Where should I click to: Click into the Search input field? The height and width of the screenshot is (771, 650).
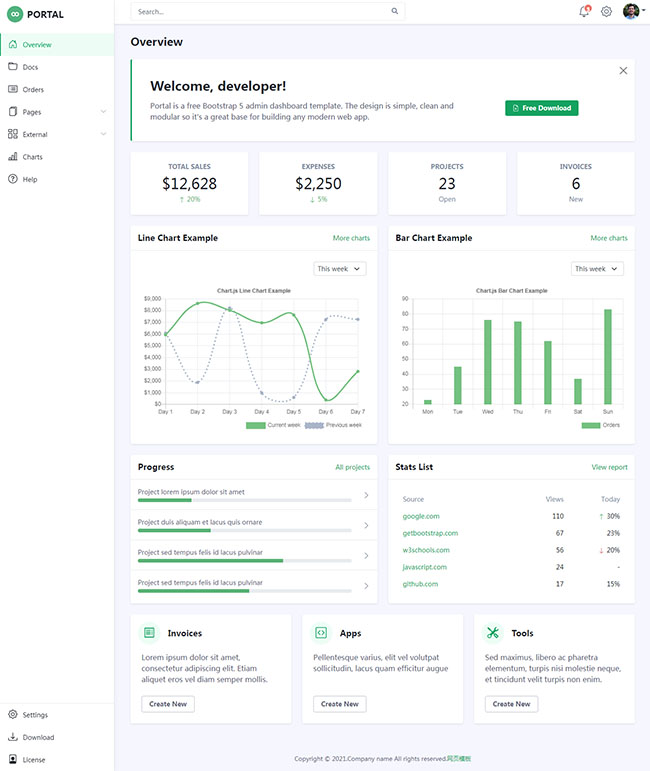[x=260, y=12]
